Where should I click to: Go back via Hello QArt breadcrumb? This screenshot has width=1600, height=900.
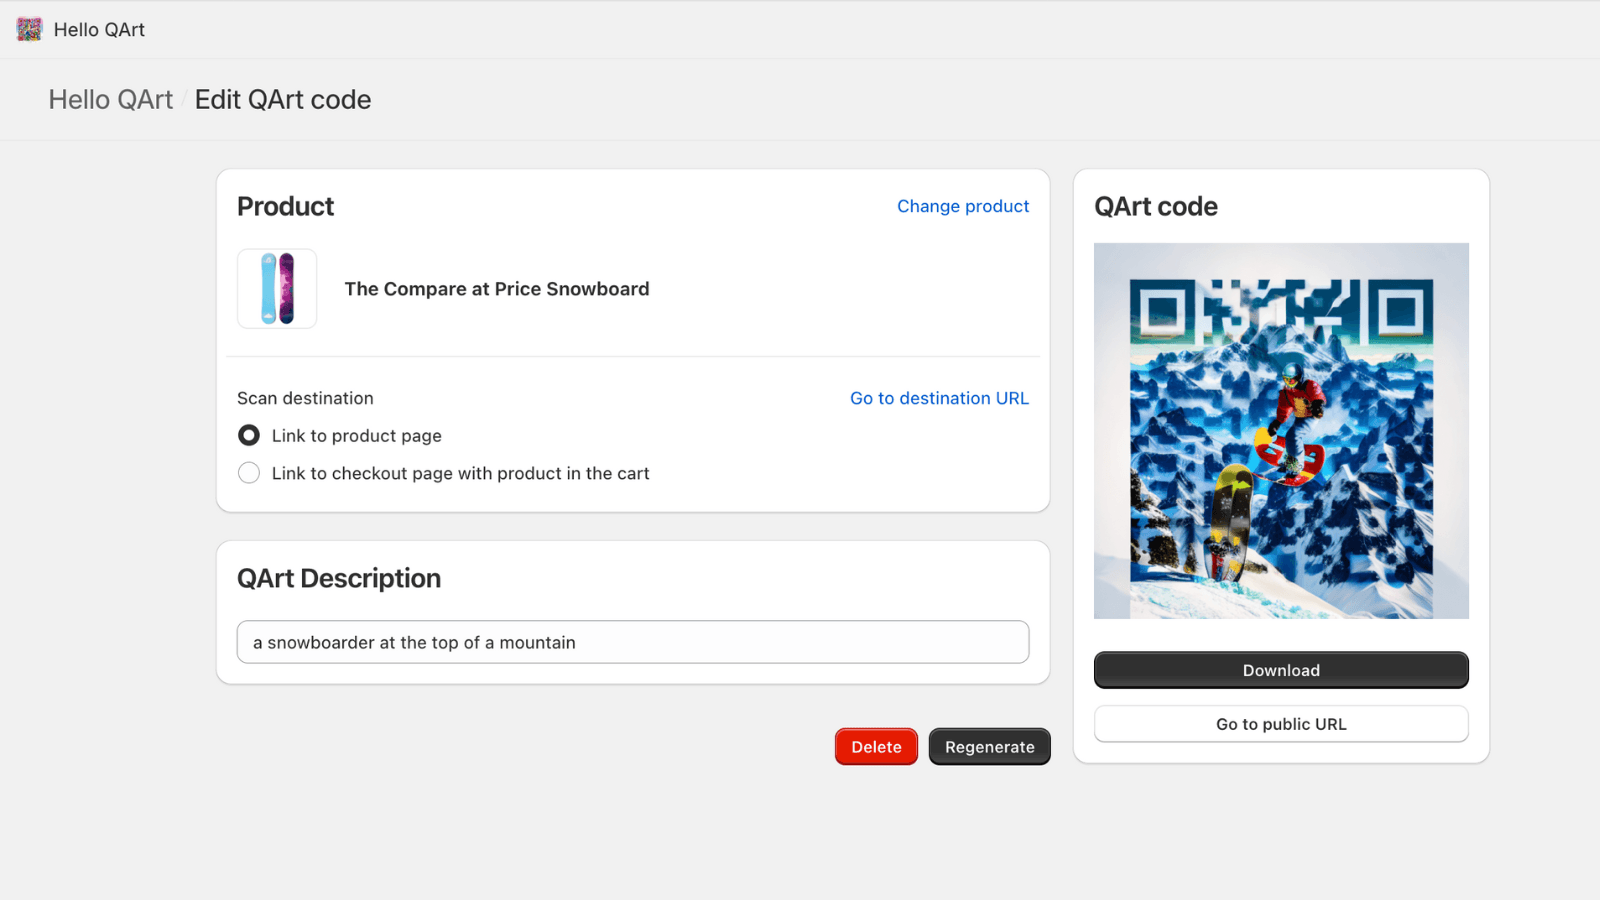(110, 100)
